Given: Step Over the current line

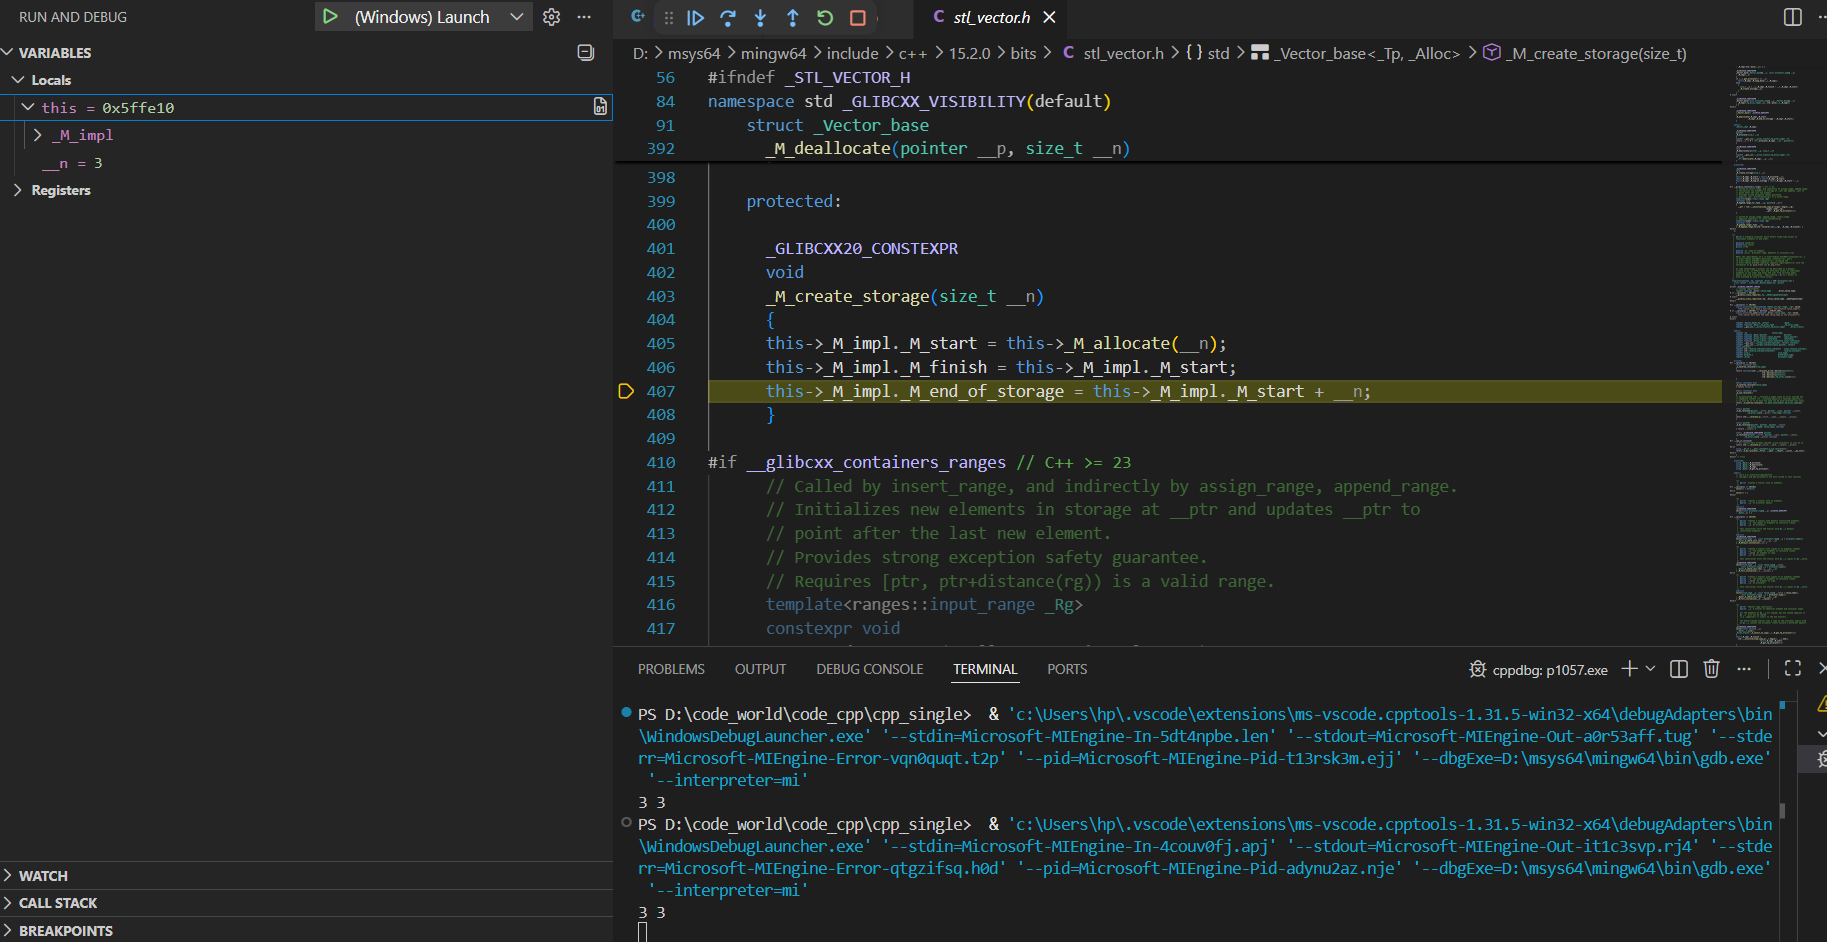Looking at the screenshot, I should point(728,18).
